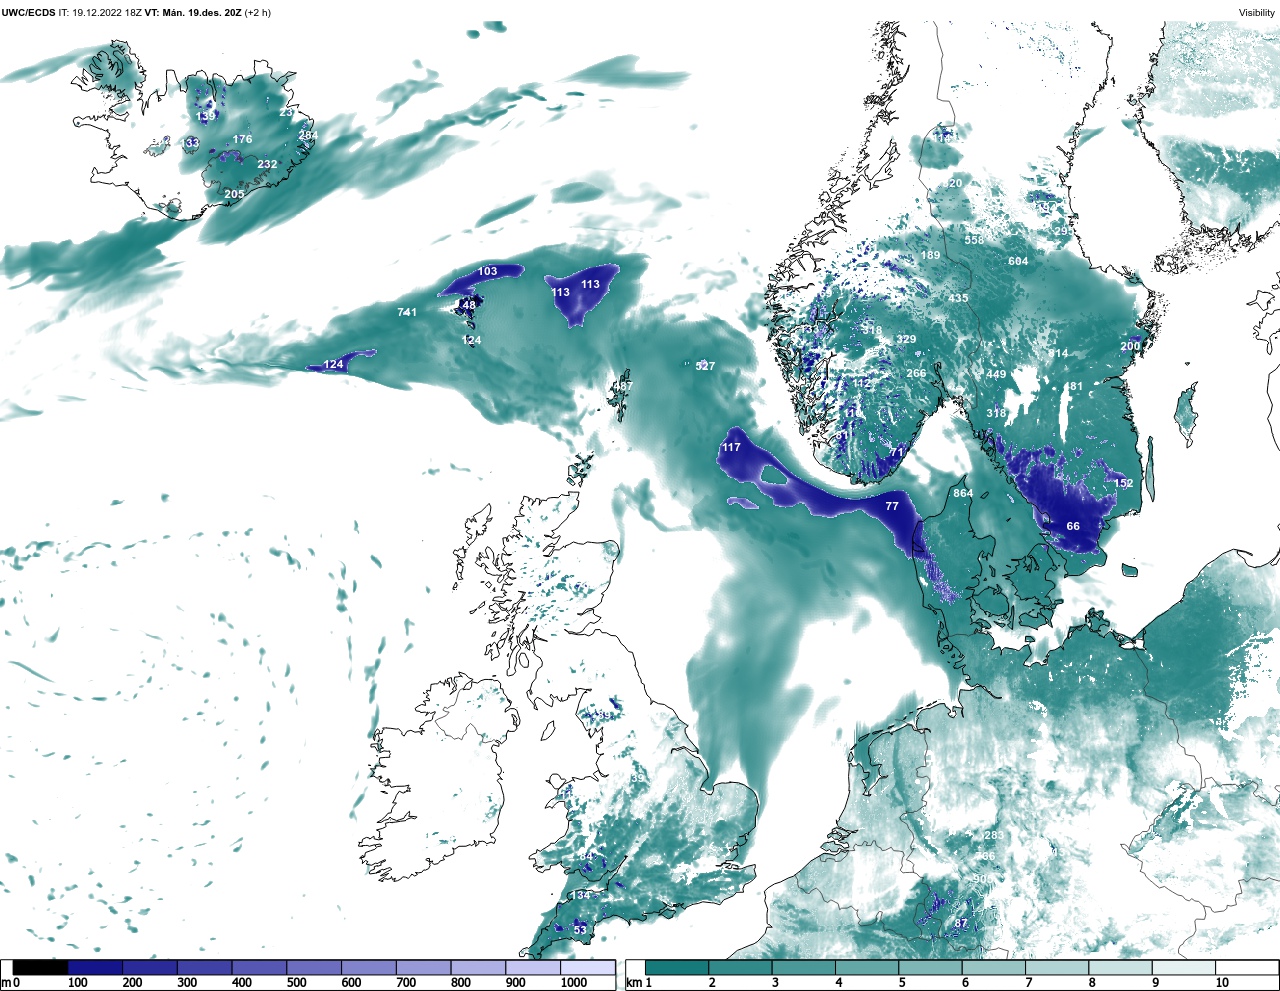Image resolution: width=1280 pixels, height=991 pixels.
Task: Click the 'km' unit label on the legend
Action: [633, 983]
